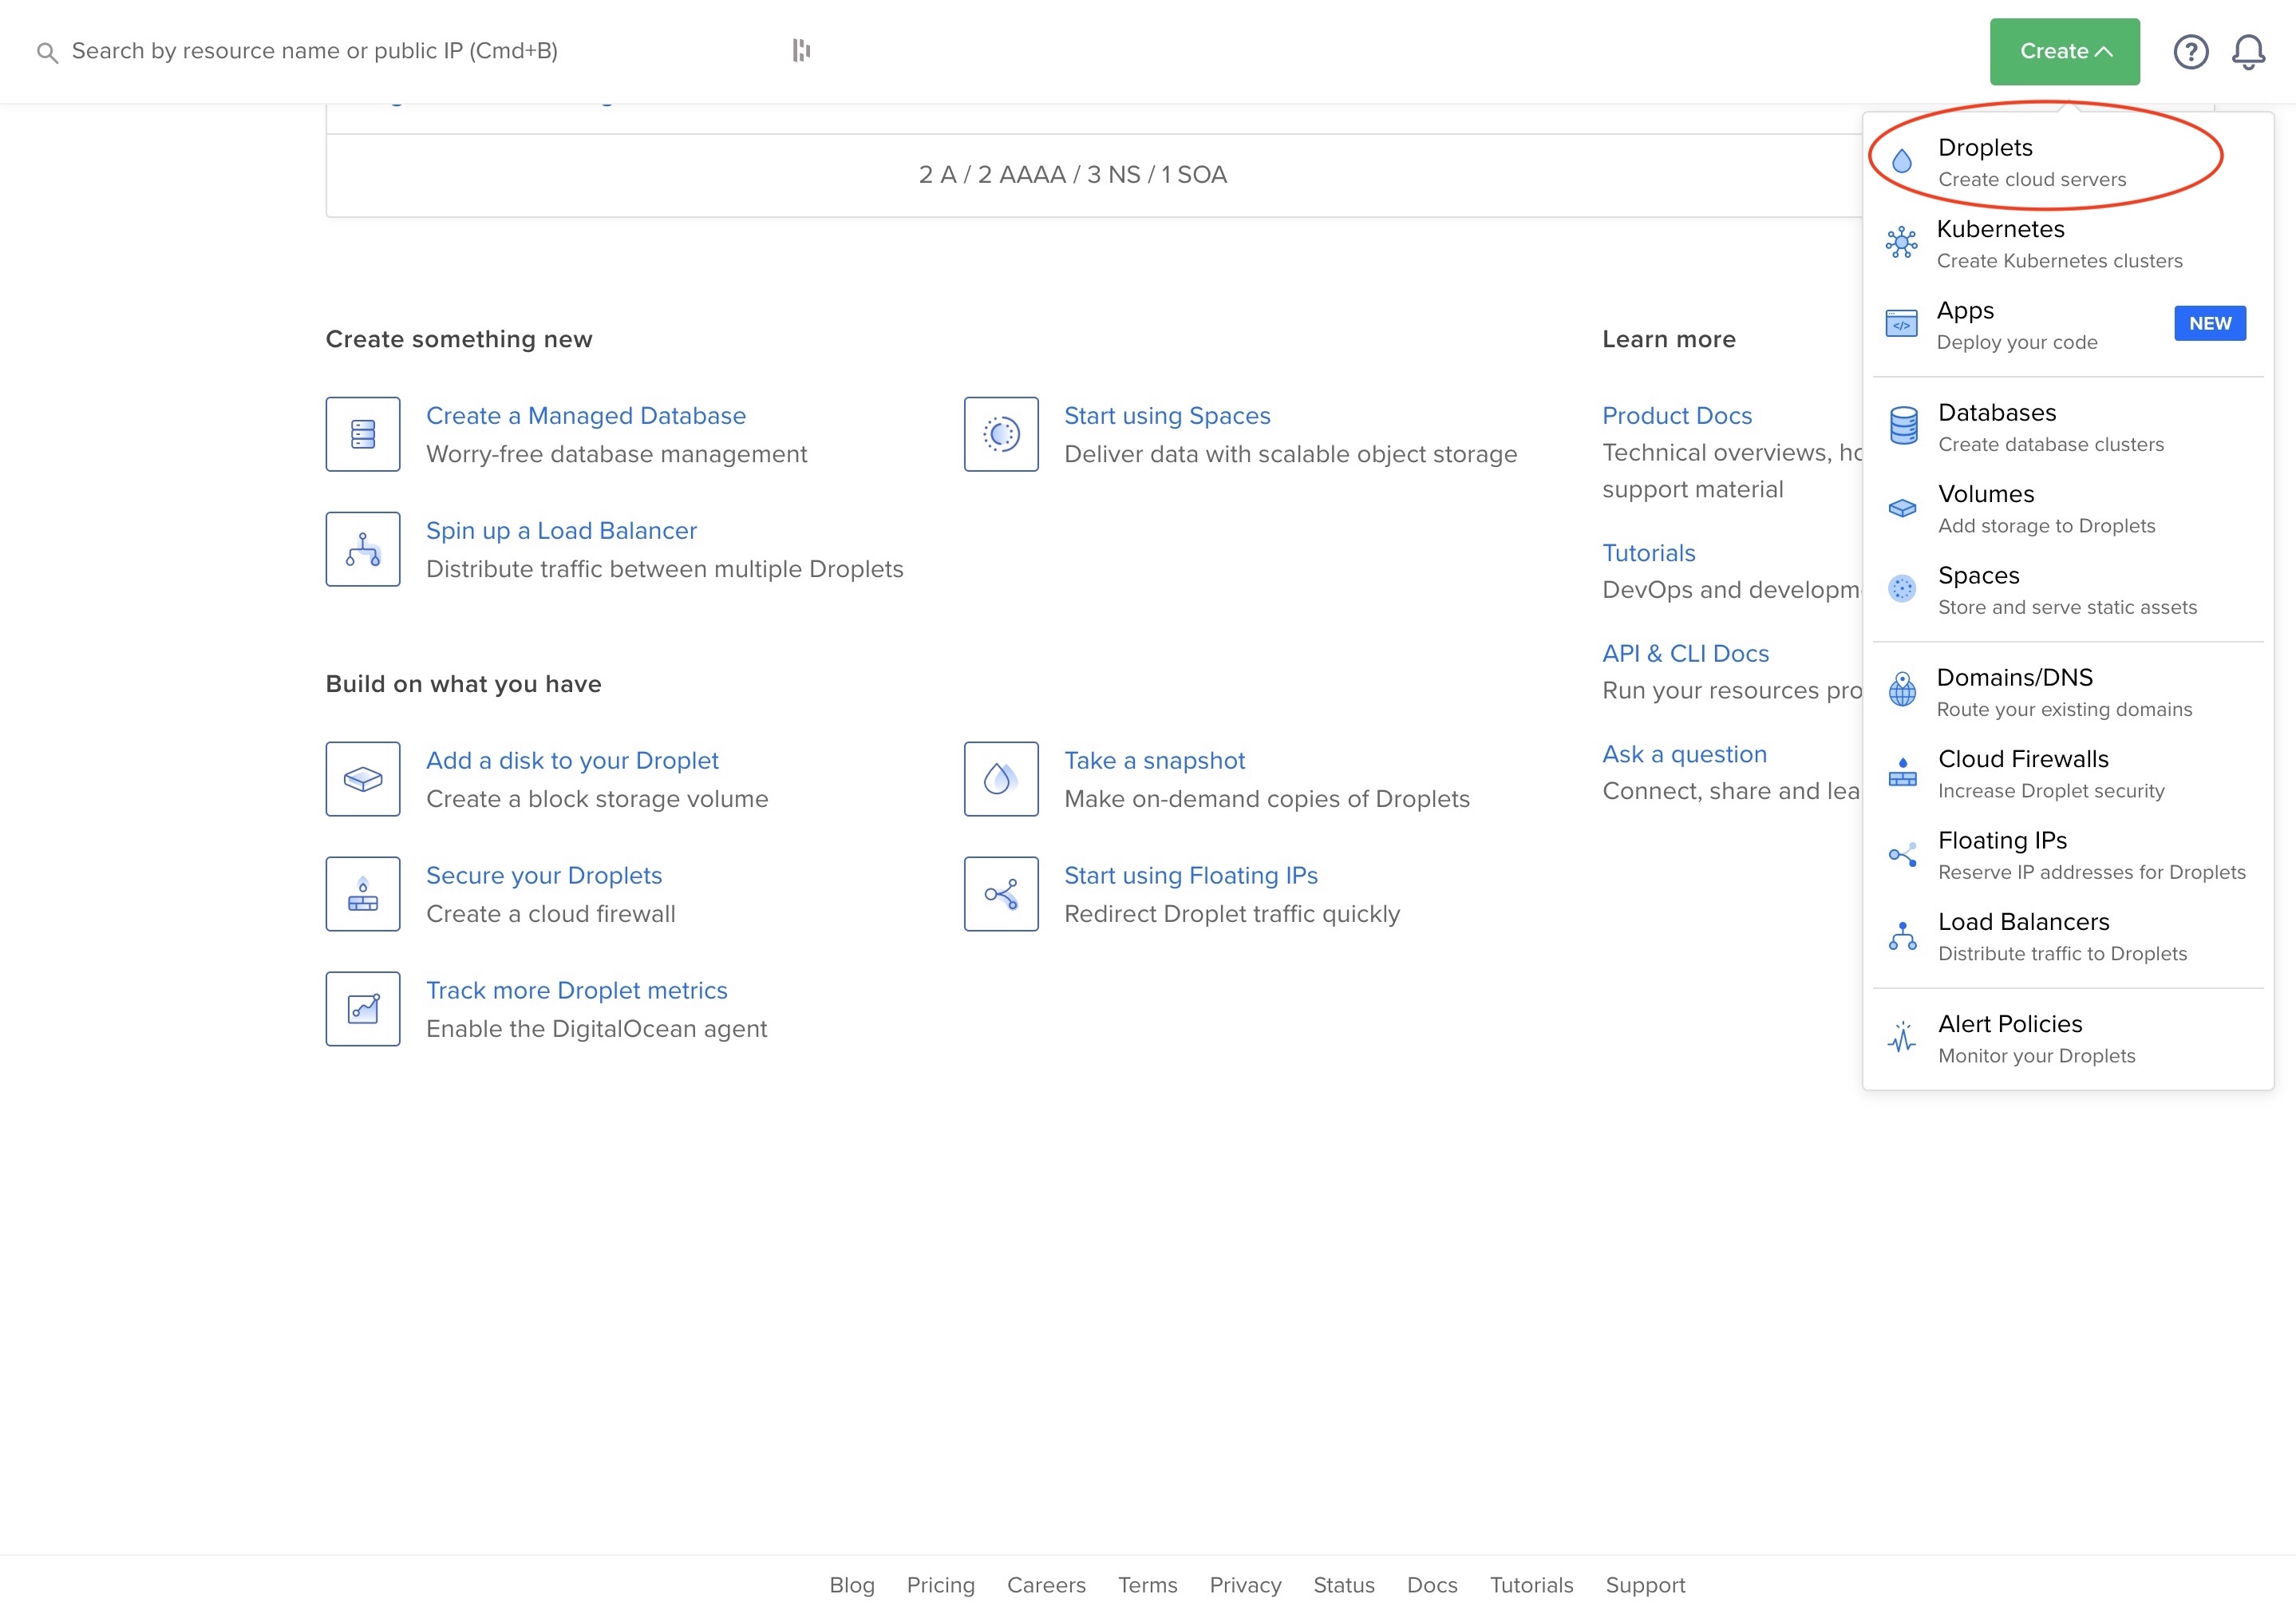Click the Floating IPs icon tile

1001,894
